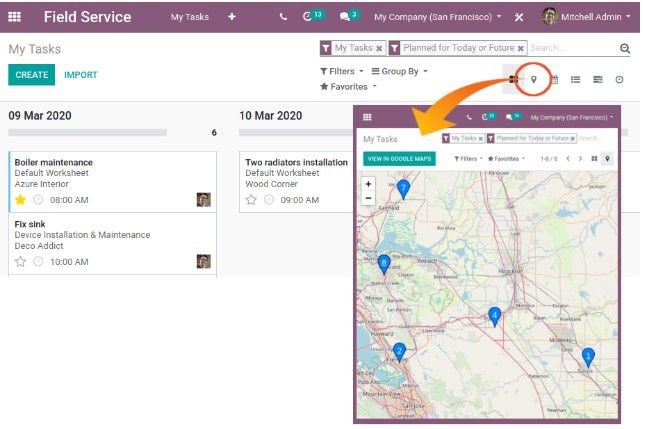This screenshot has width=645, height=429.
Task: Click VIEW IN GOOGLE MAPS button in inset
Action: [399, 159]
